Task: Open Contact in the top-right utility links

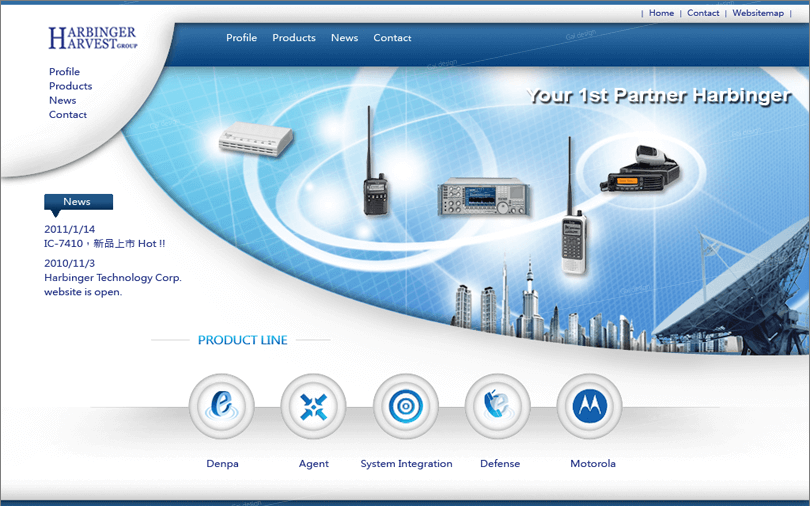Action: (703, 13)
